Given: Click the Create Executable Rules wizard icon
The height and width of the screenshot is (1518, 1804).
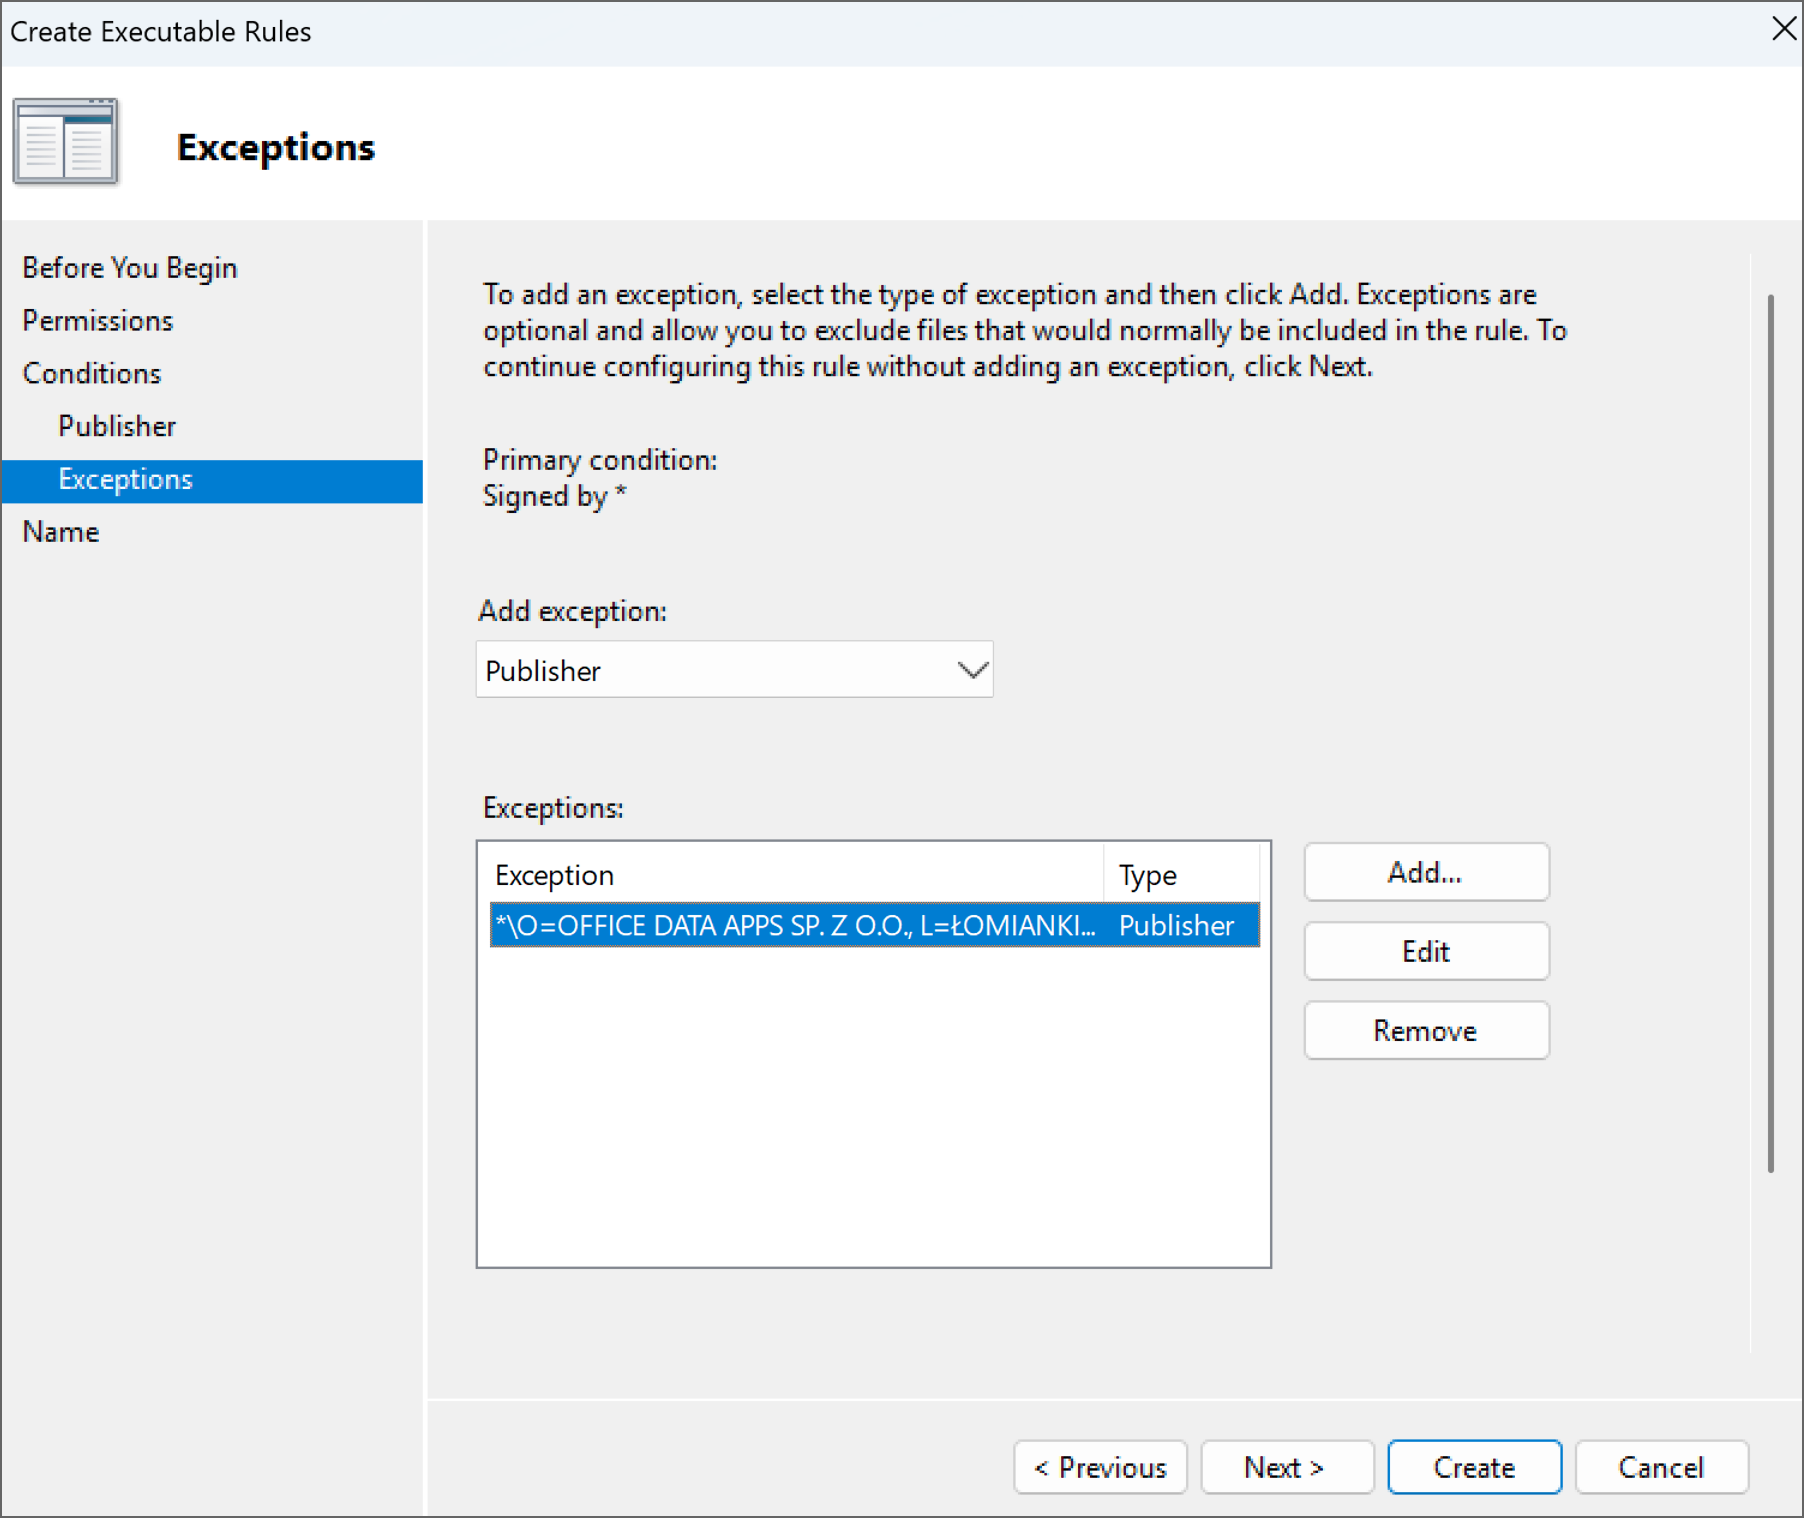Looking at the screenshot, I should (x=66, y=141).
